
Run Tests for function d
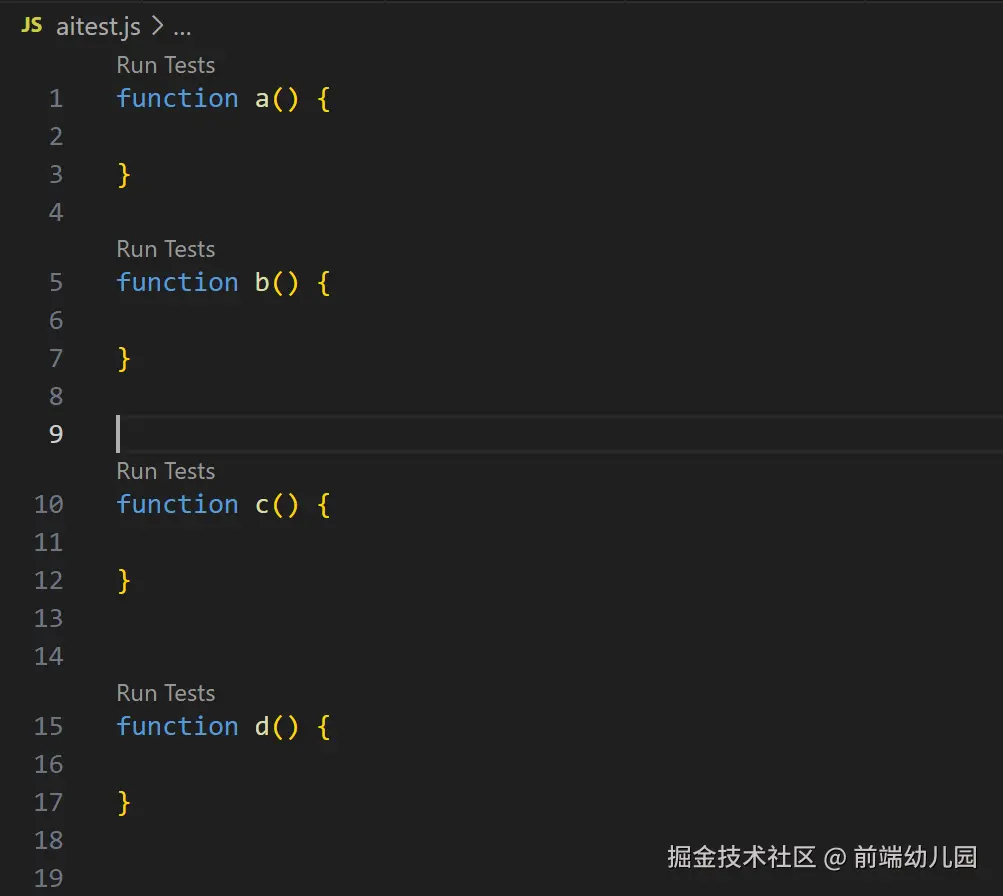pos(166,693)
